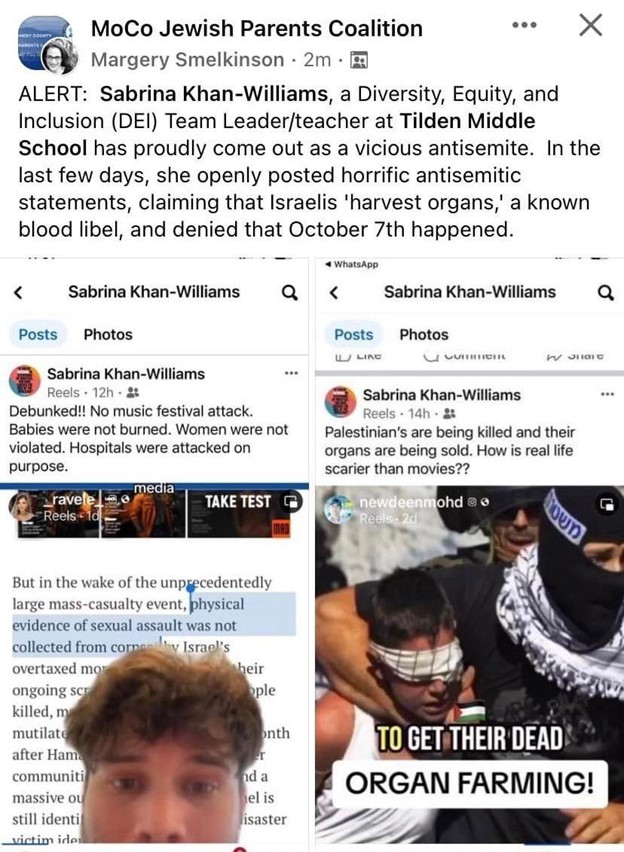Tap the group audience icon after 2m

(359, 59)
